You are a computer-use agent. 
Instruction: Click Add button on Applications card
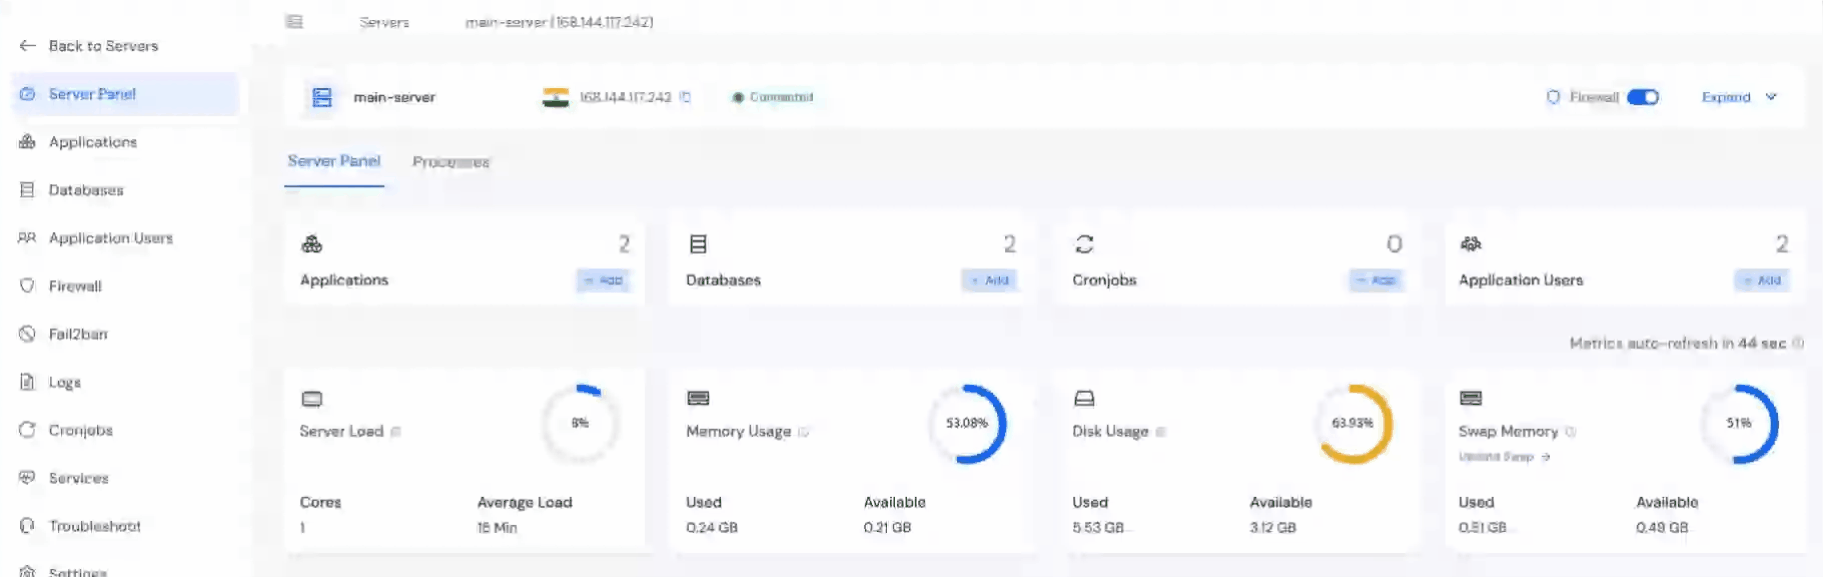pyautogui.click(x=603, y=281)
